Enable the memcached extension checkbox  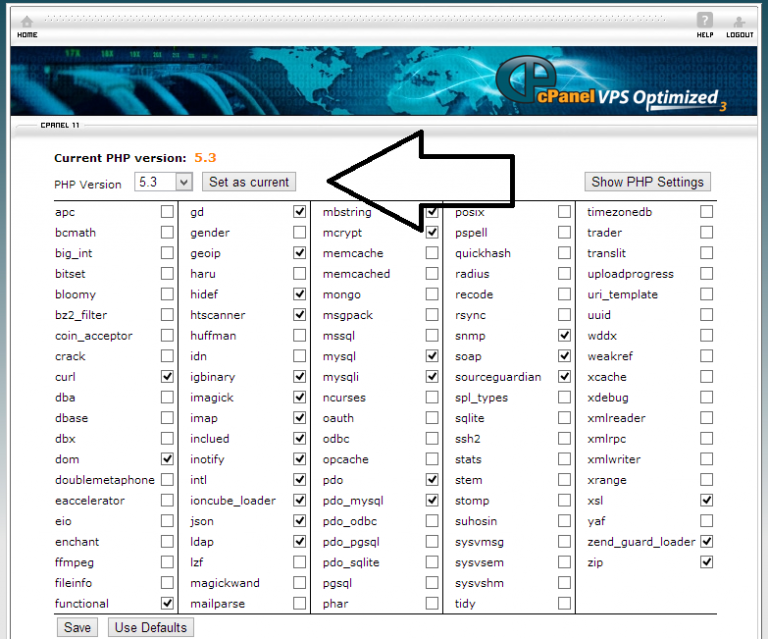click(x=432, y=274)
